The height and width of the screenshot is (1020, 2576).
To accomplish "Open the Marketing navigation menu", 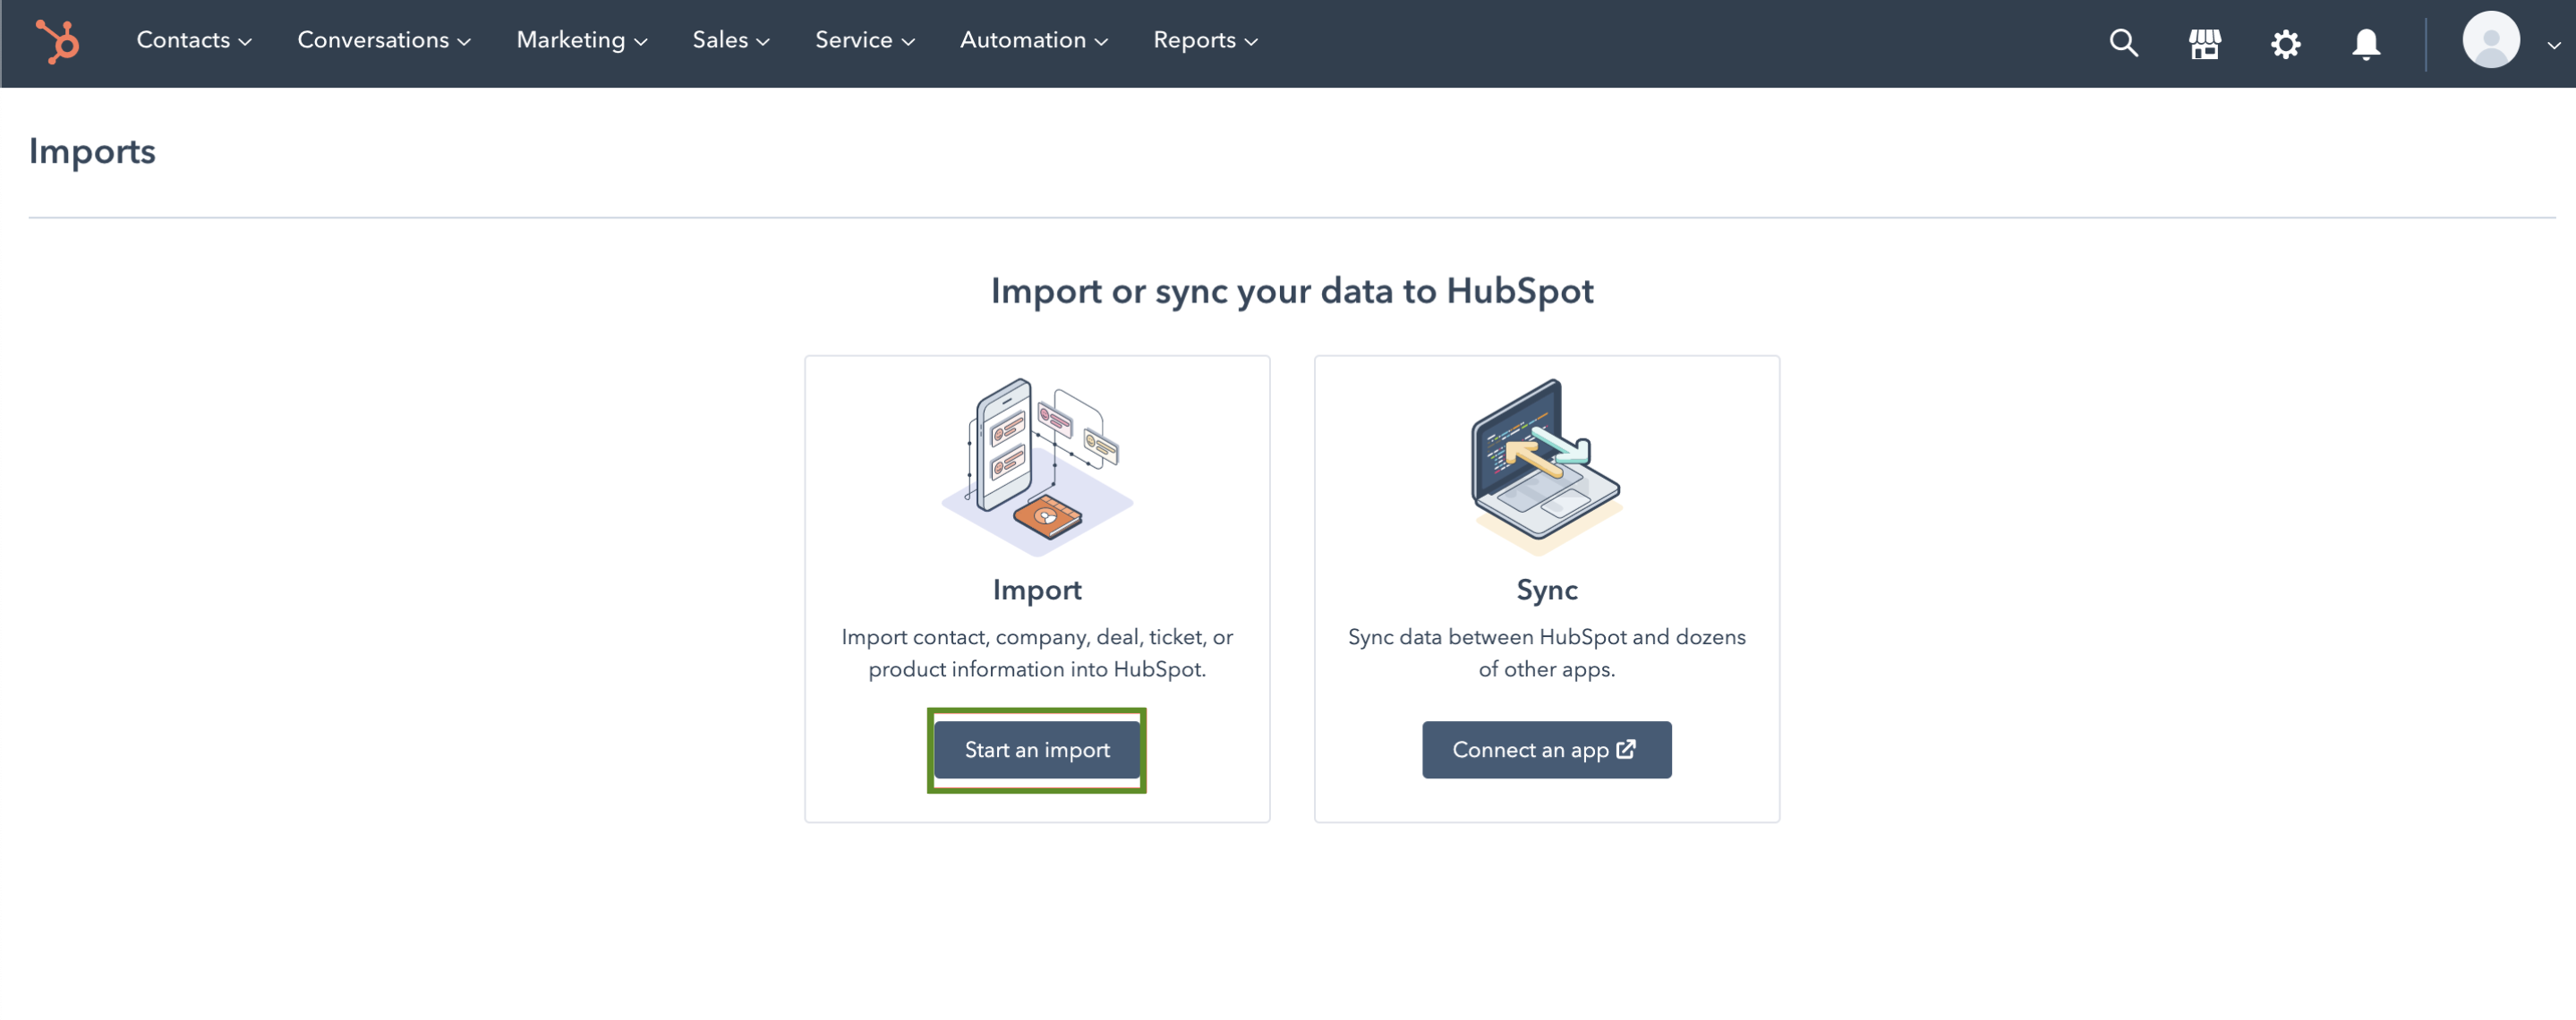I will 581,40.
